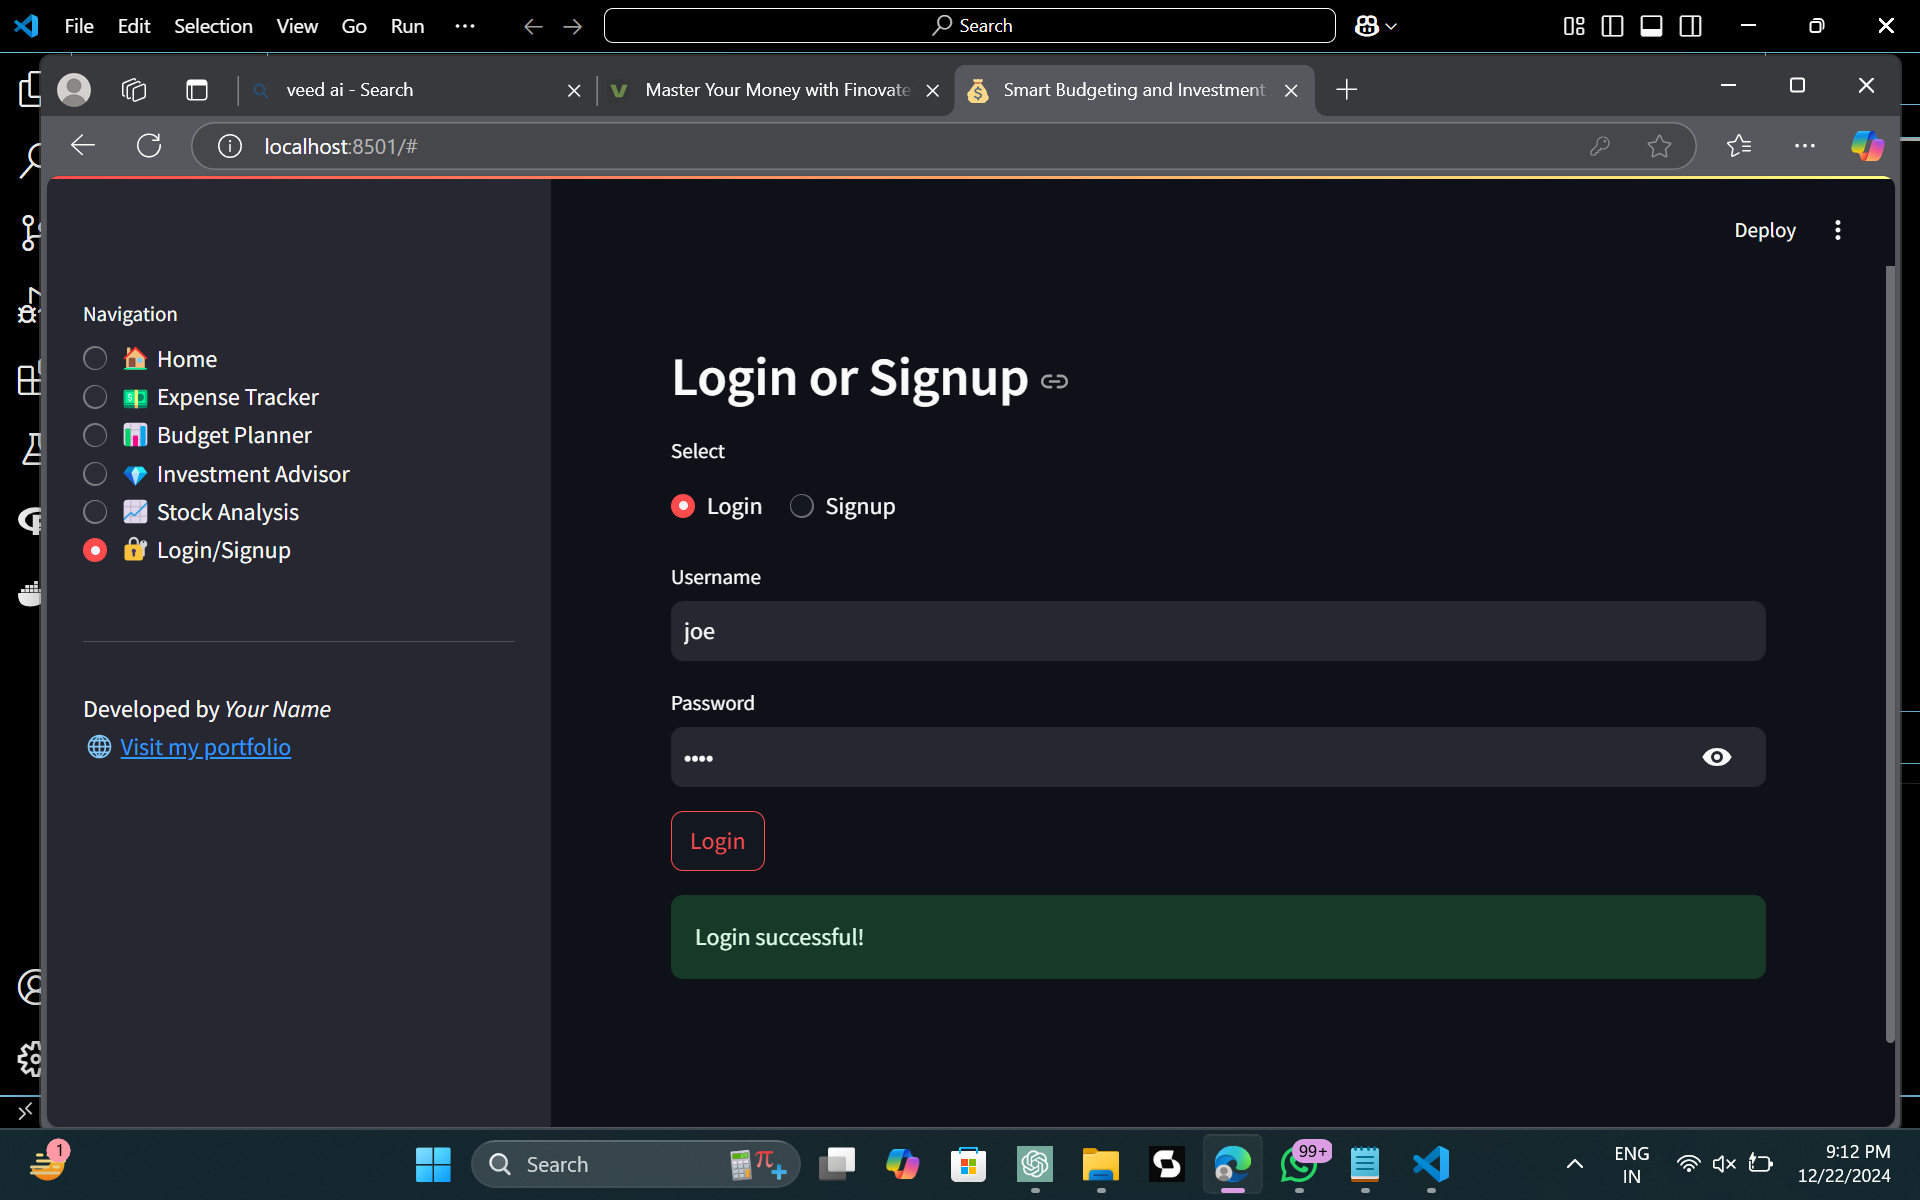The height and width of the screenshot is (1200, 1920).
Task: Add this page to favorites (star)
Action: pyautogui.click(x=1659, y=146)
